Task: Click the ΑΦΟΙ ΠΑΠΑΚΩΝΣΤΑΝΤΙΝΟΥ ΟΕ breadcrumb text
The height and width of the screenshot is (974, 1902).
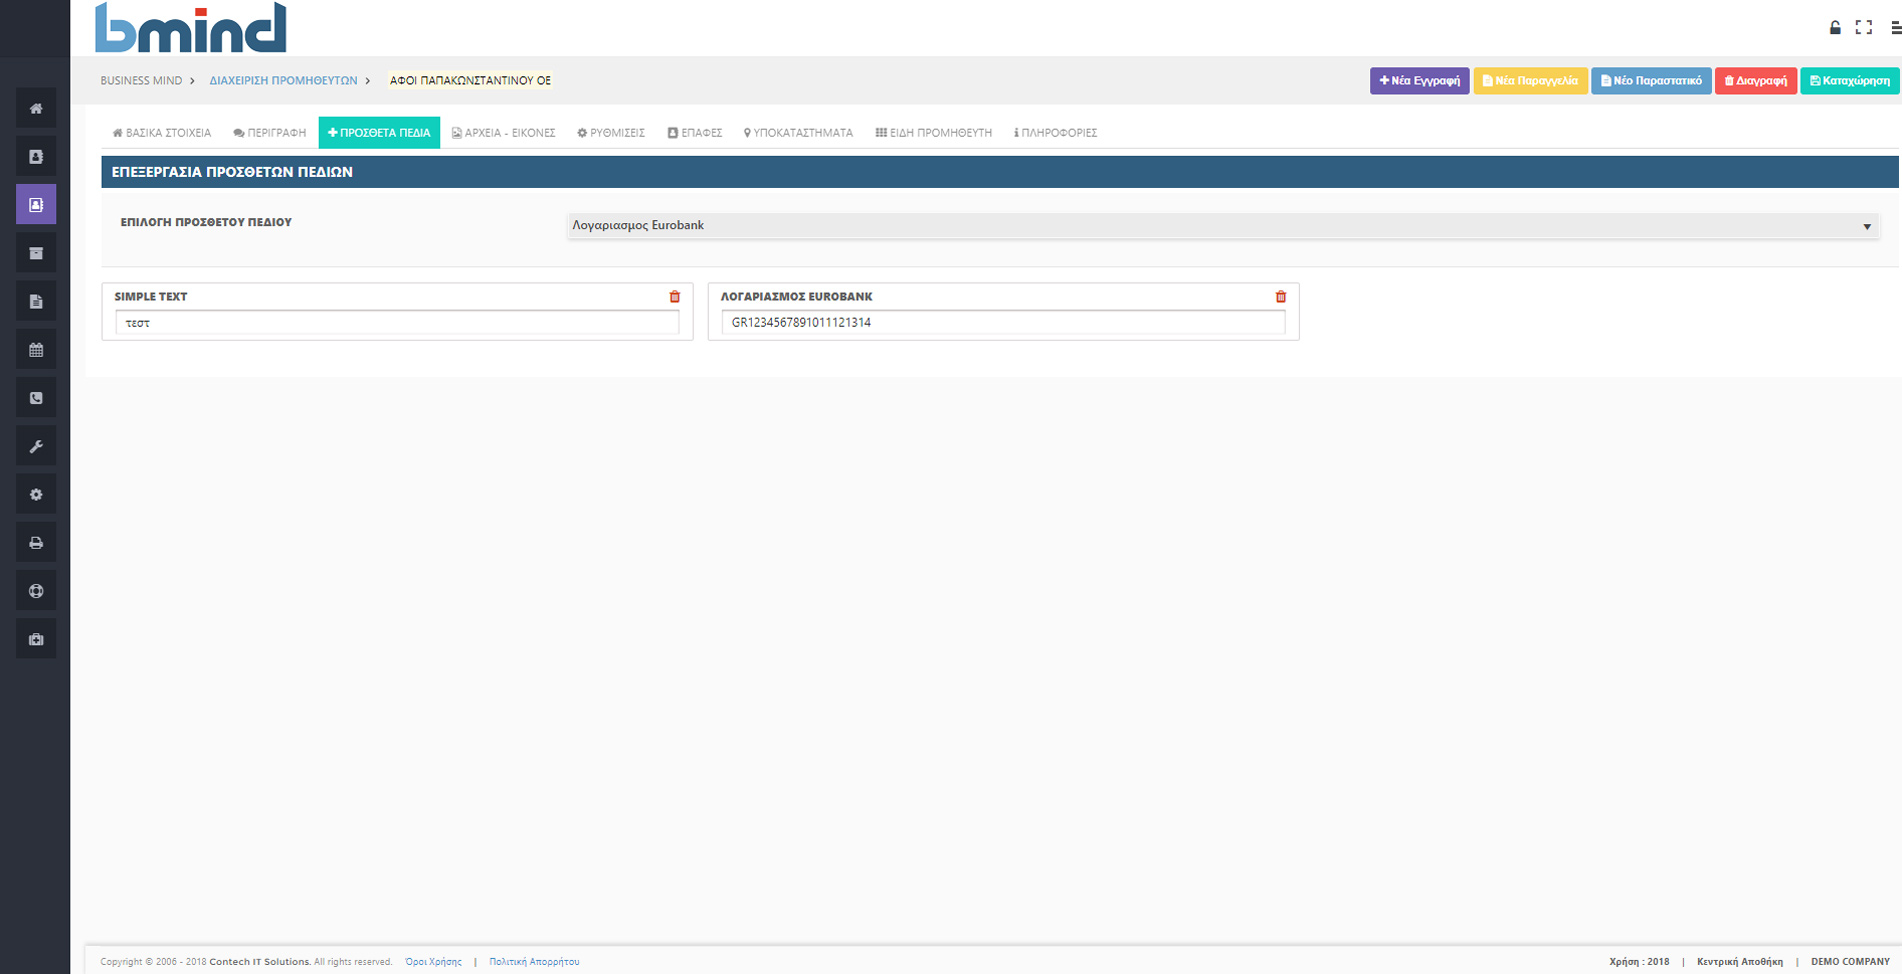Action: [470, 81]
